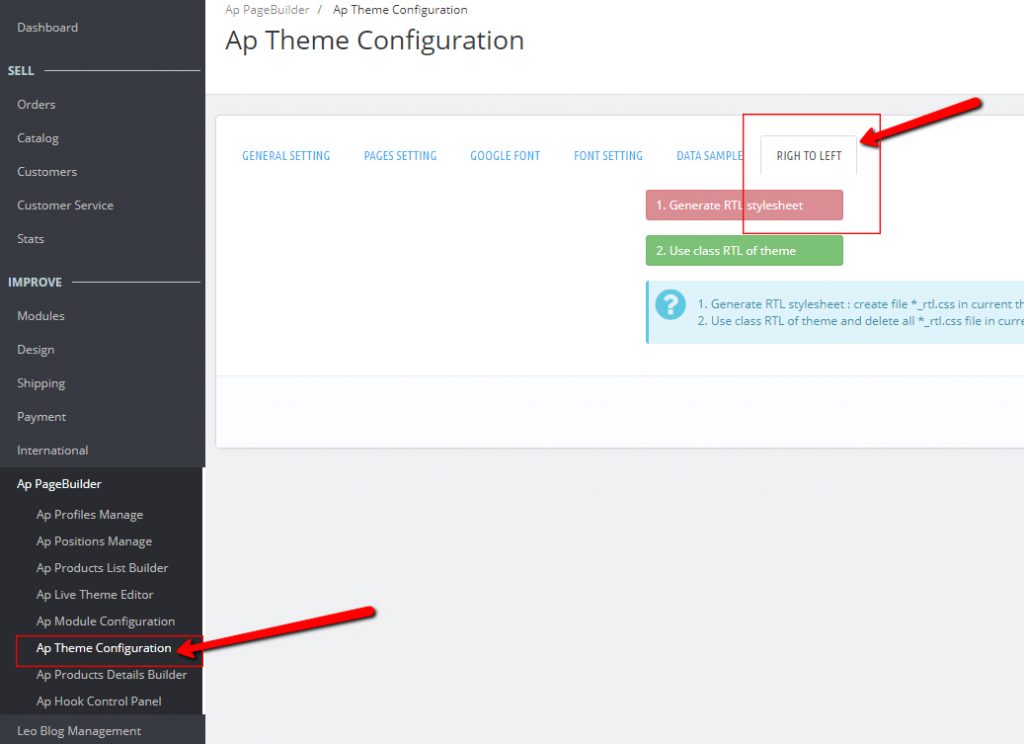This screenshot has height=744, width=1024.
Task: Open Modules under IMPROVE
Action: [x=40, y=315]
